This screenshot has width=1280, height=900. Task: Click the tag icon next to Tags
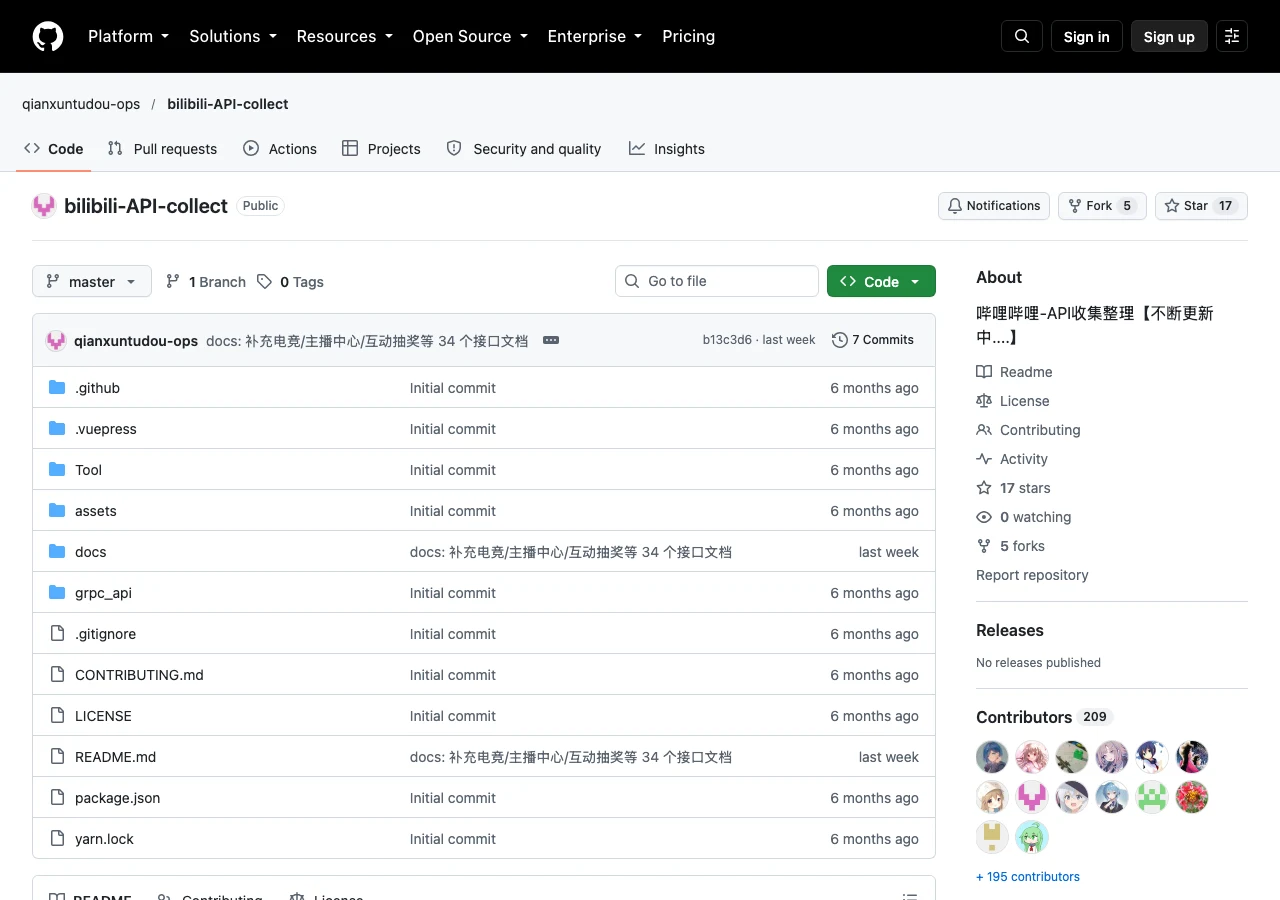264,282
